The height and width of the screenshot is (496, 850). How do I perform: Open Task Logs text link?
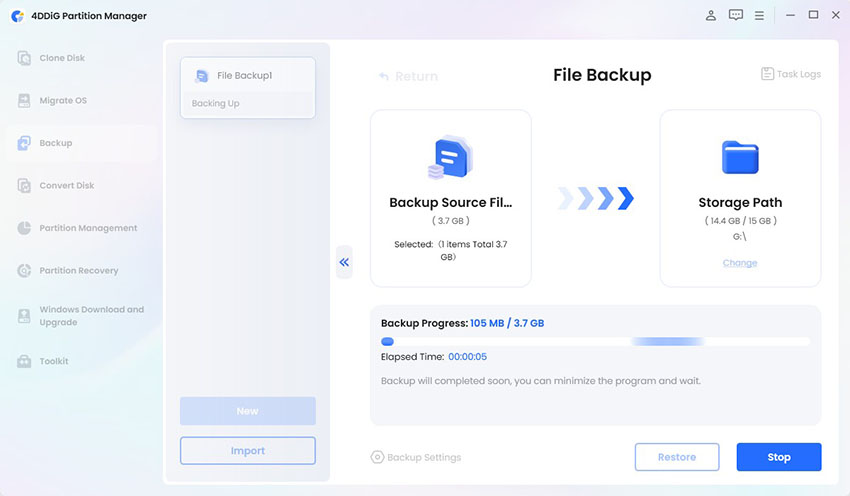click(x=799, y=74)
